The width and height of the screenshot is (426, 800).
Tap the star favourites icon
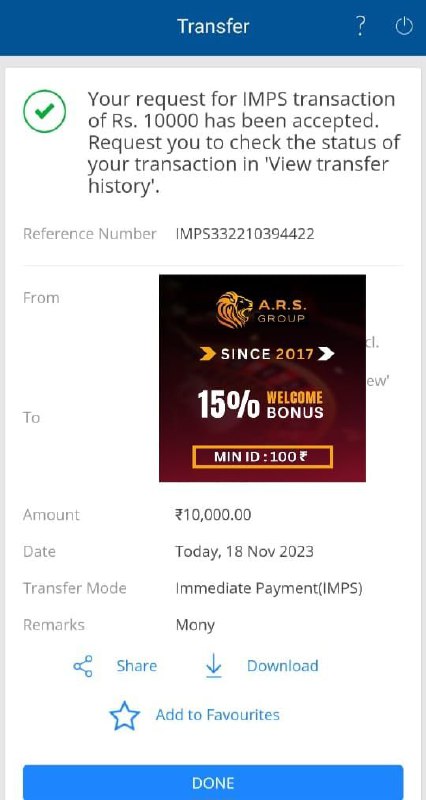(124, 716)
